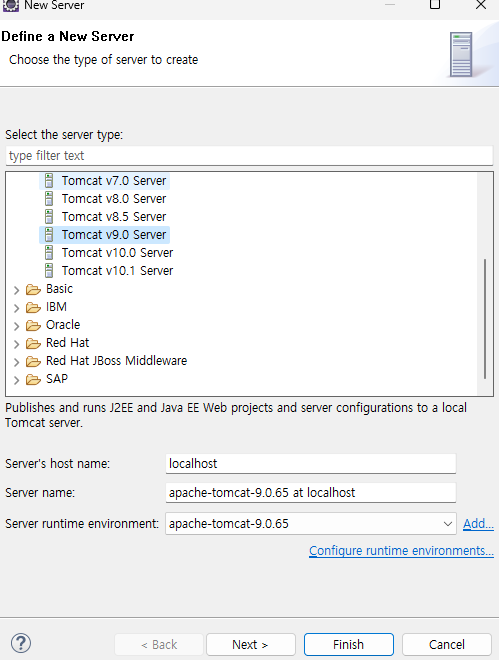Click the Red Hat folder icon
499x660 pixels.
click(x=33, y=343)
